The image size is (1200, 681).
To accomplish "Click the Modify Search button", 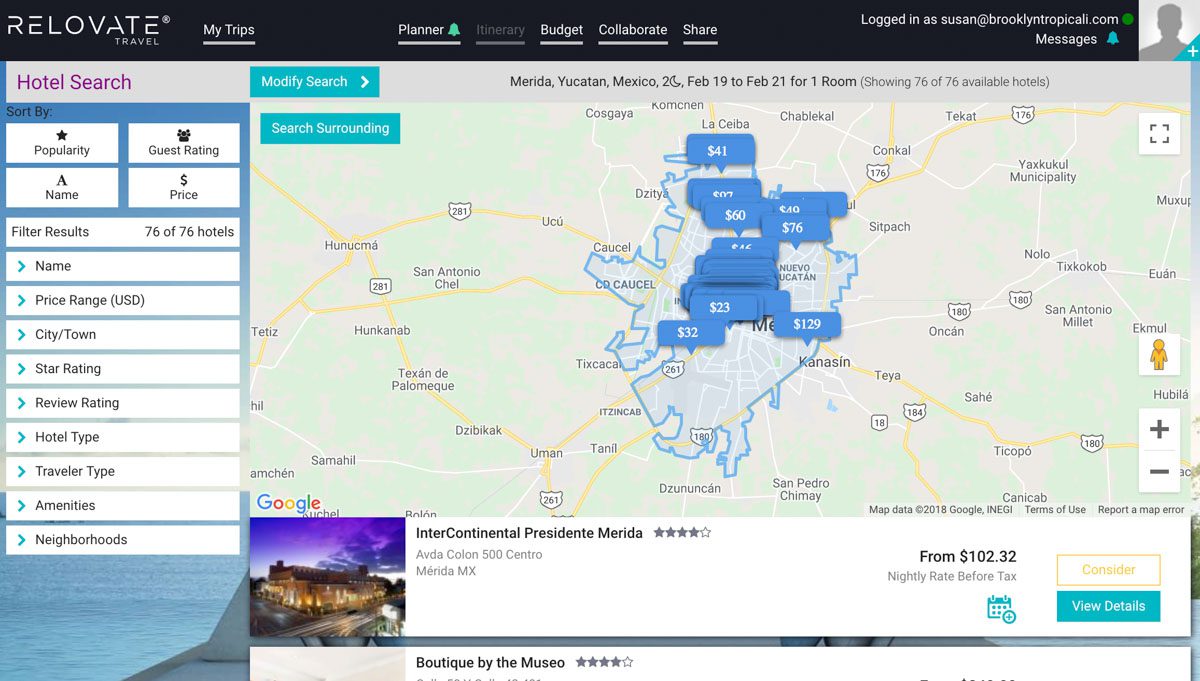I will pyautogui.click(x=315, y=82).
